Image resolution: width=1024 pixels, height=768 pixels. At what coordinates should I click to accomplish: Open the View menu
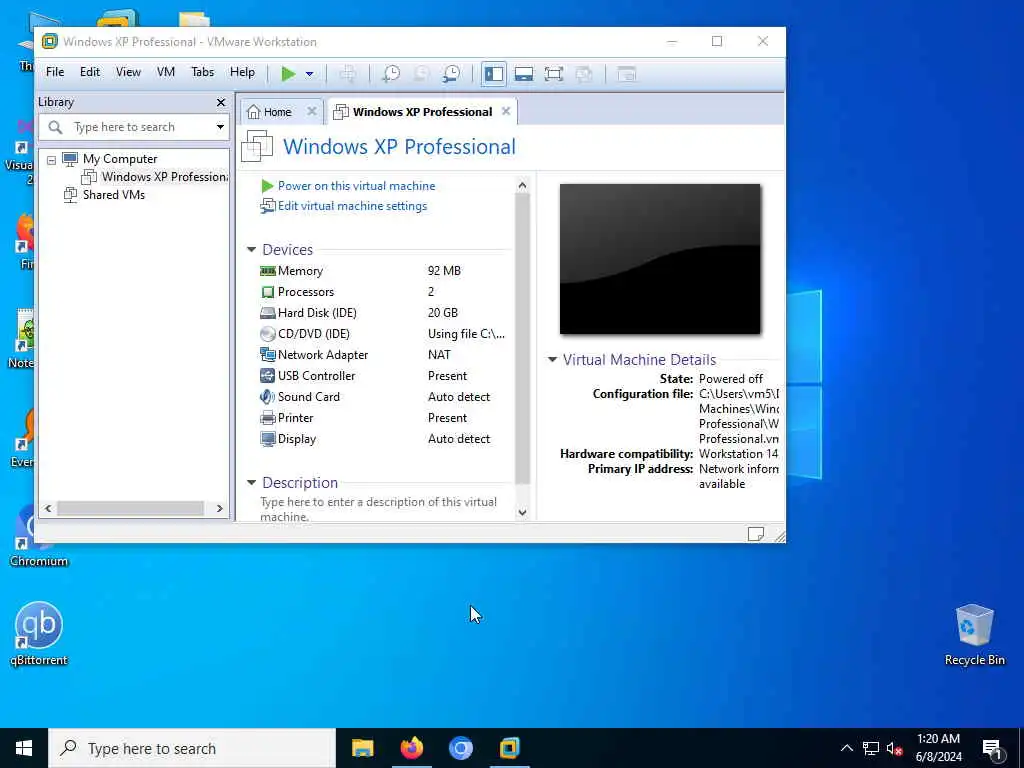click(128, 72)
